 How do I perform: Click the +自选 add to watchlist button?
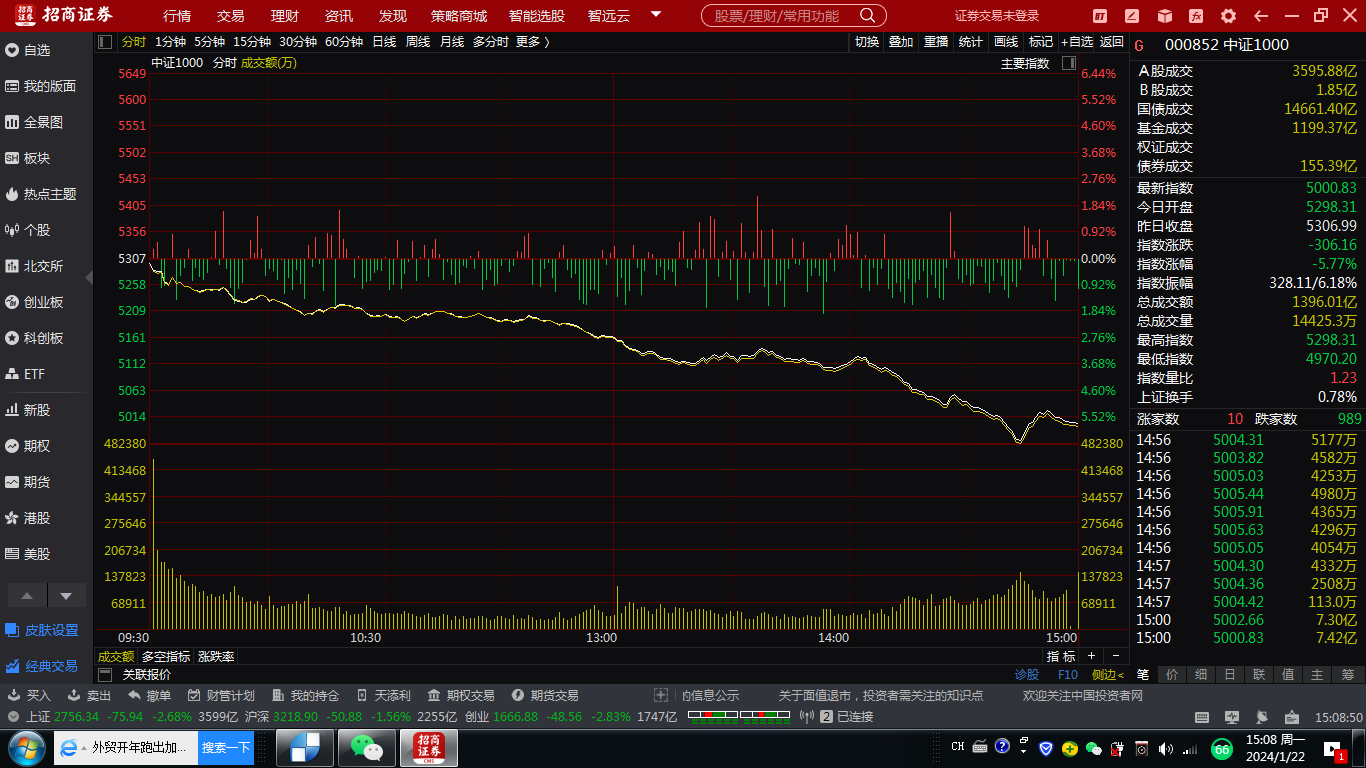point(1077,42)
